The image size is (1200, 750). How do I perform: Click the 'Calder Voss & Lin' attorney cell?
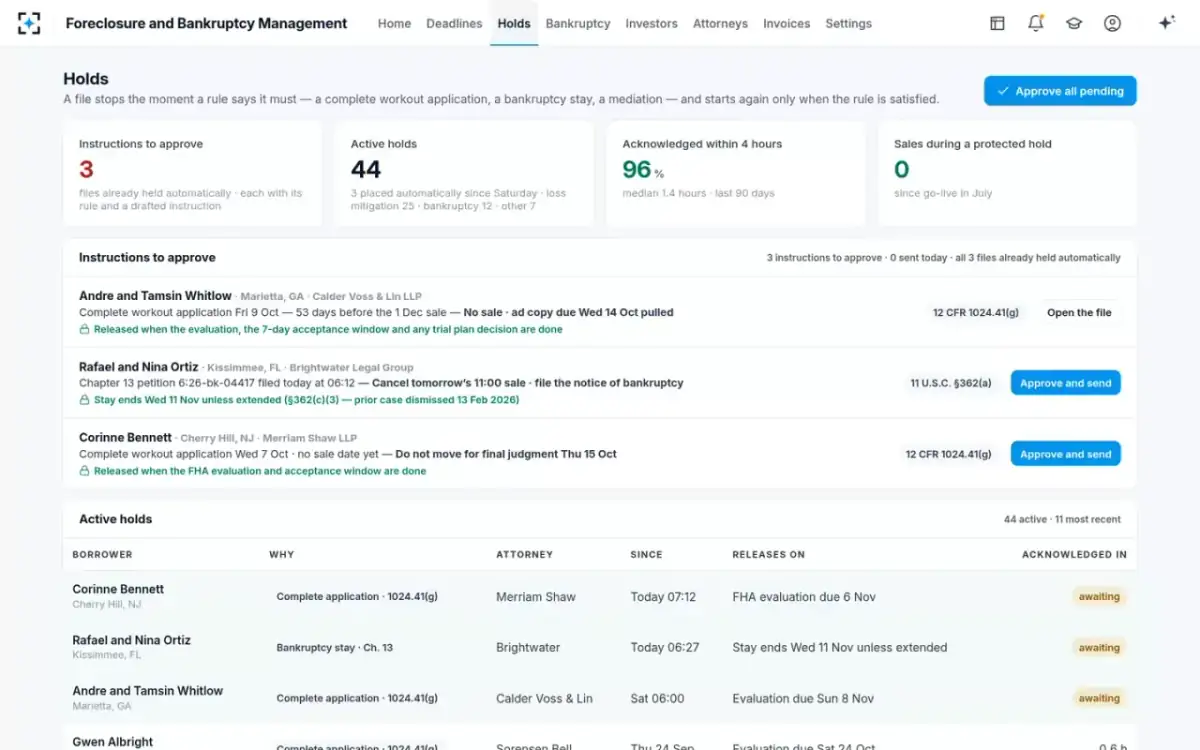544,698
